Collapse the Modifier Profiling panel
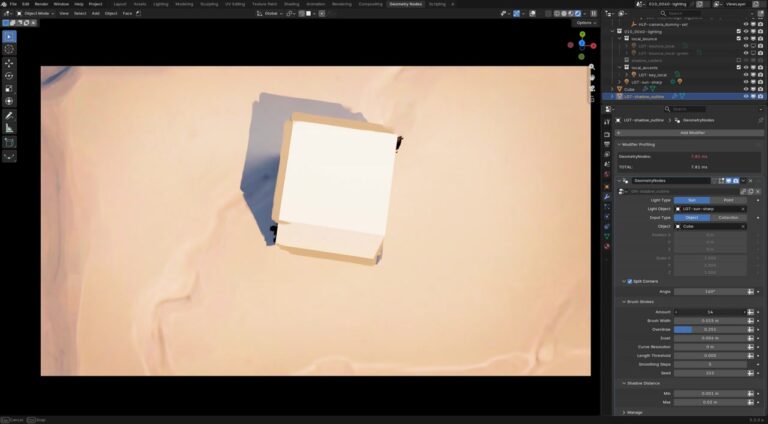The height and width of the screenshot is (424, 768). (x=619, y=144)
